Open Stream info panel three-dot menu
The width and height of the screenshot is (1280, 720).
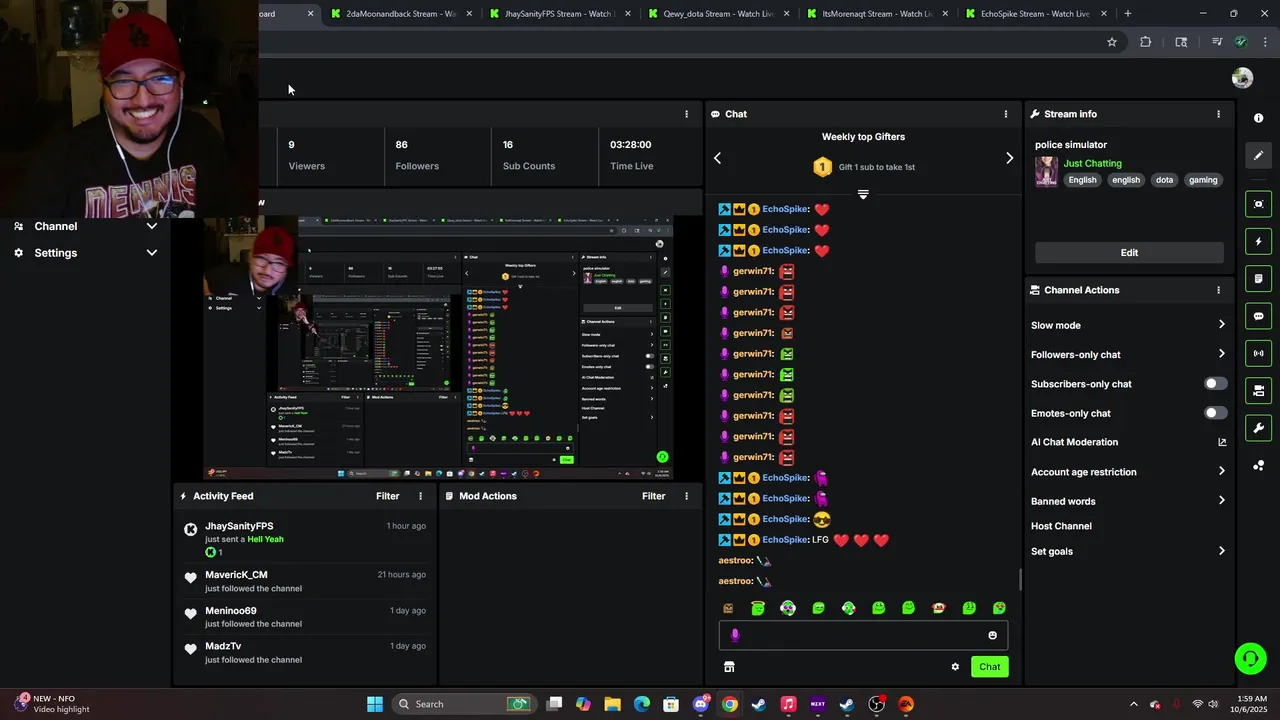click(1218, 114)
